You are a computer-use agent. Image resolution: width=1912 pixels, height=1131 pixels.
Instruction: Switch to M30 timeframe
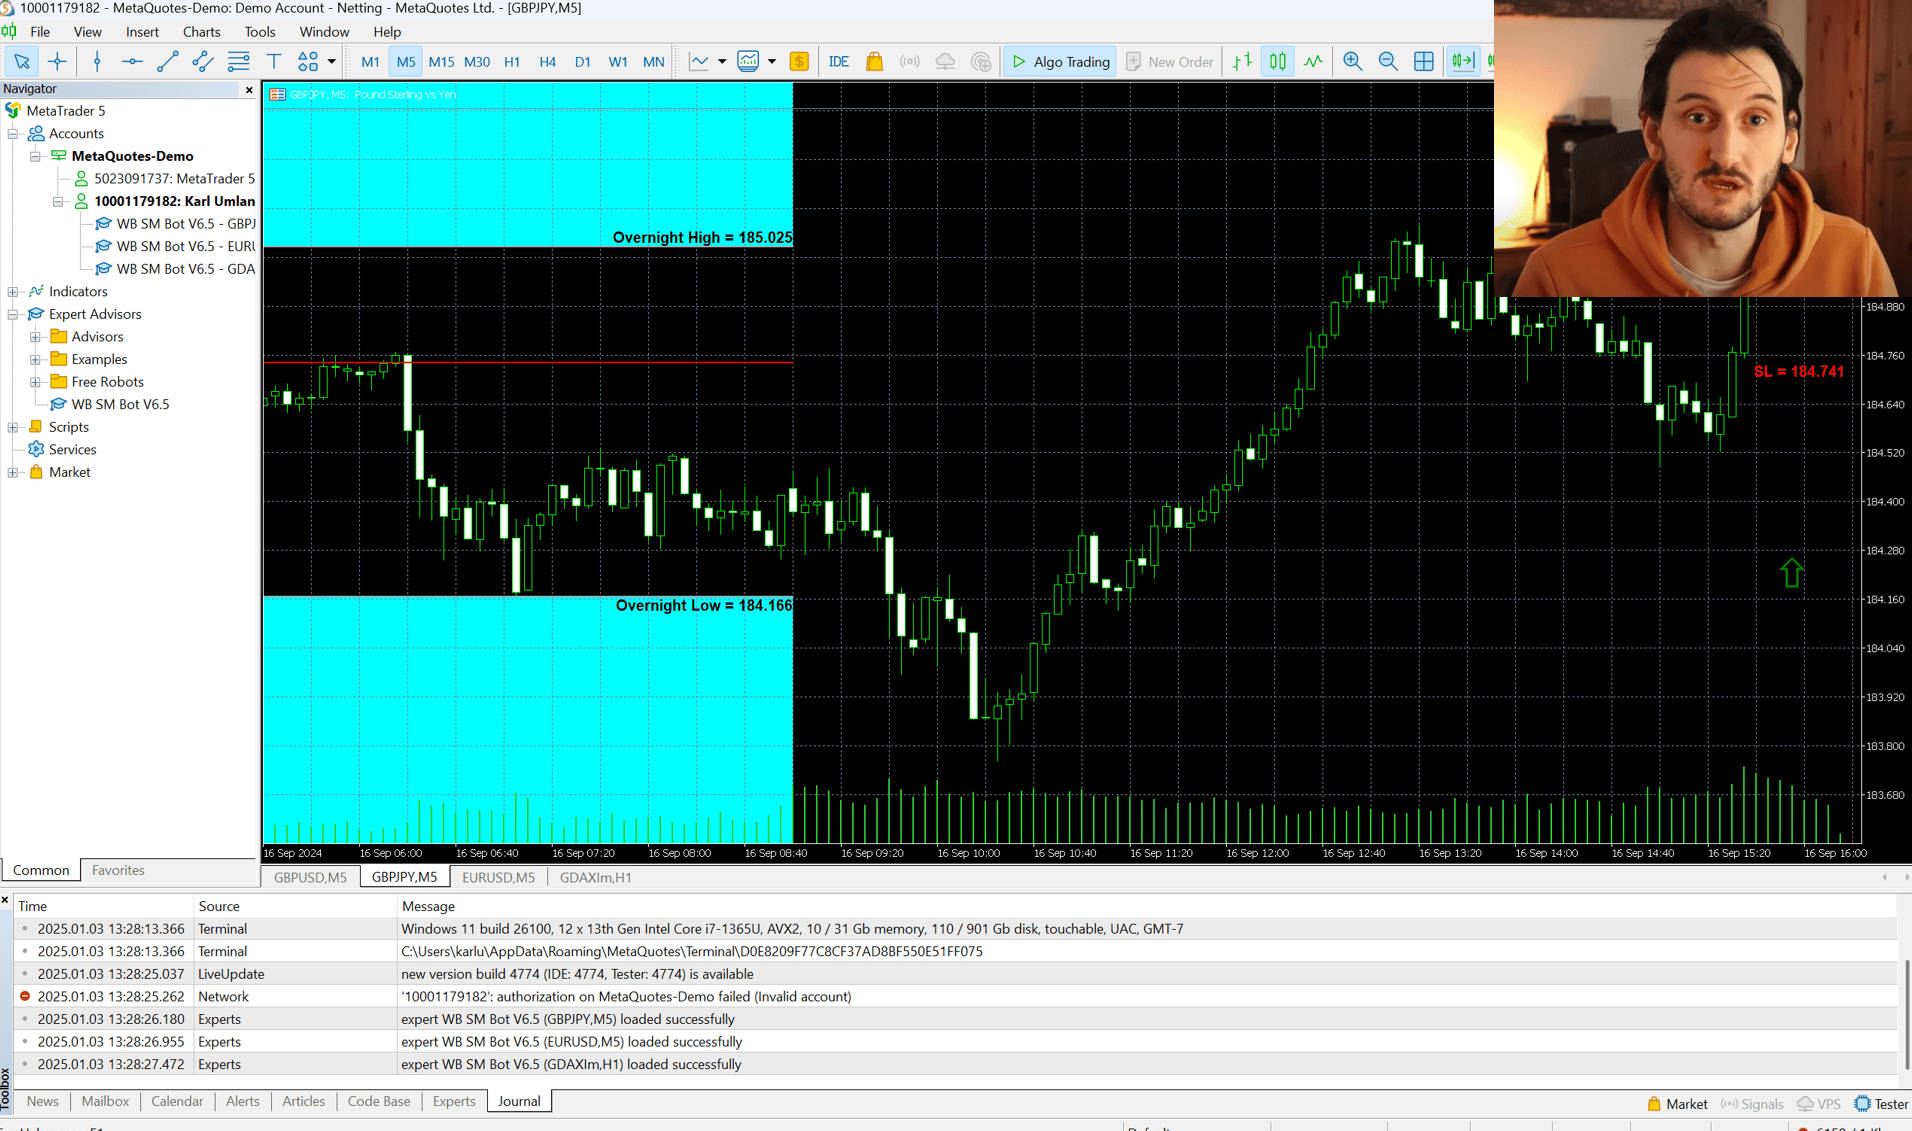(x=477, y=62)
